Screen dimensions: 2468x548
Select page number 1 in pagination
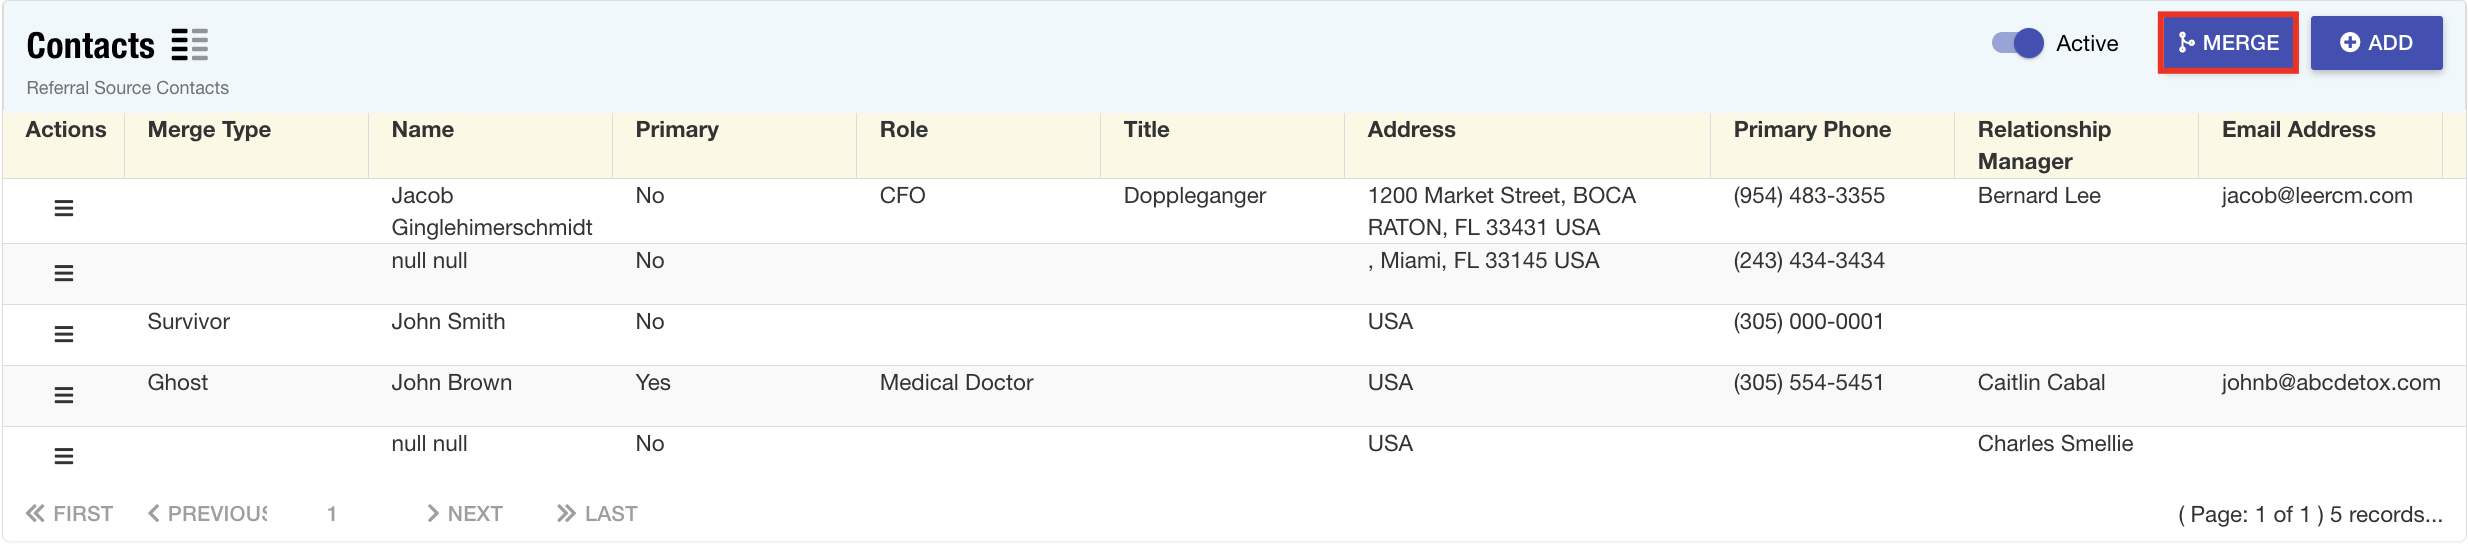332,514
